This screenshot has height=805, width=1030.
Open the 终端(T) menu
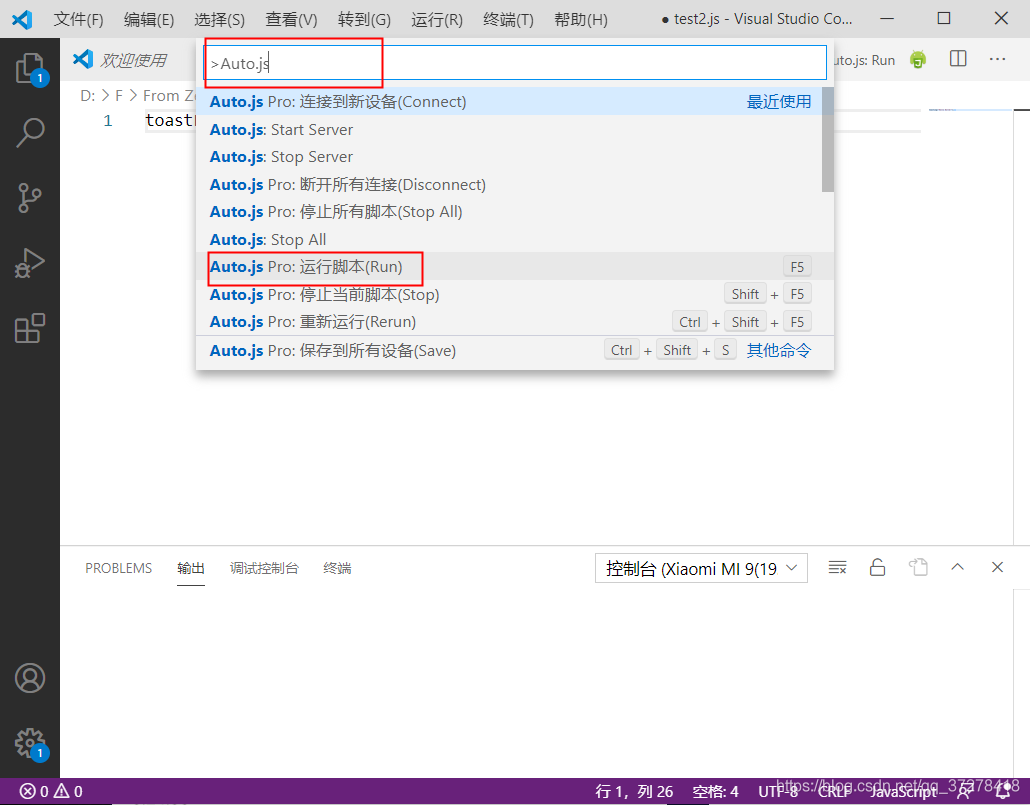pos(508,20)
